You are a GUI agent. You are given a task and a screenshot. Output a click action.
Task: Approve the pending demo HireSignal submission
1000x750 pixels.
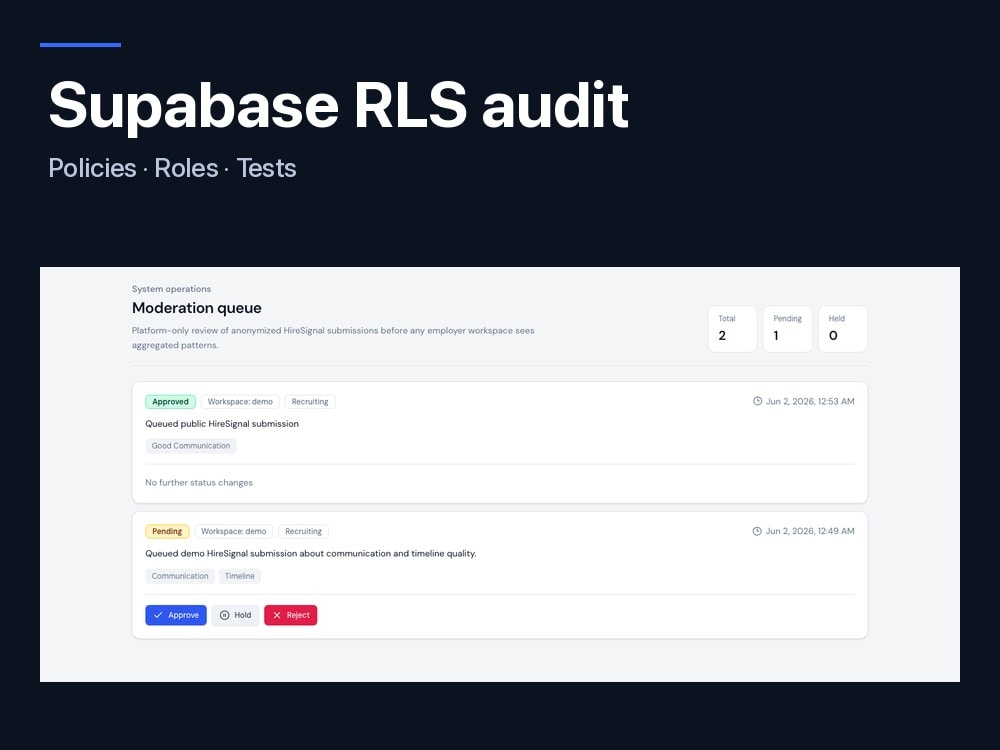(x=175, y=615)
